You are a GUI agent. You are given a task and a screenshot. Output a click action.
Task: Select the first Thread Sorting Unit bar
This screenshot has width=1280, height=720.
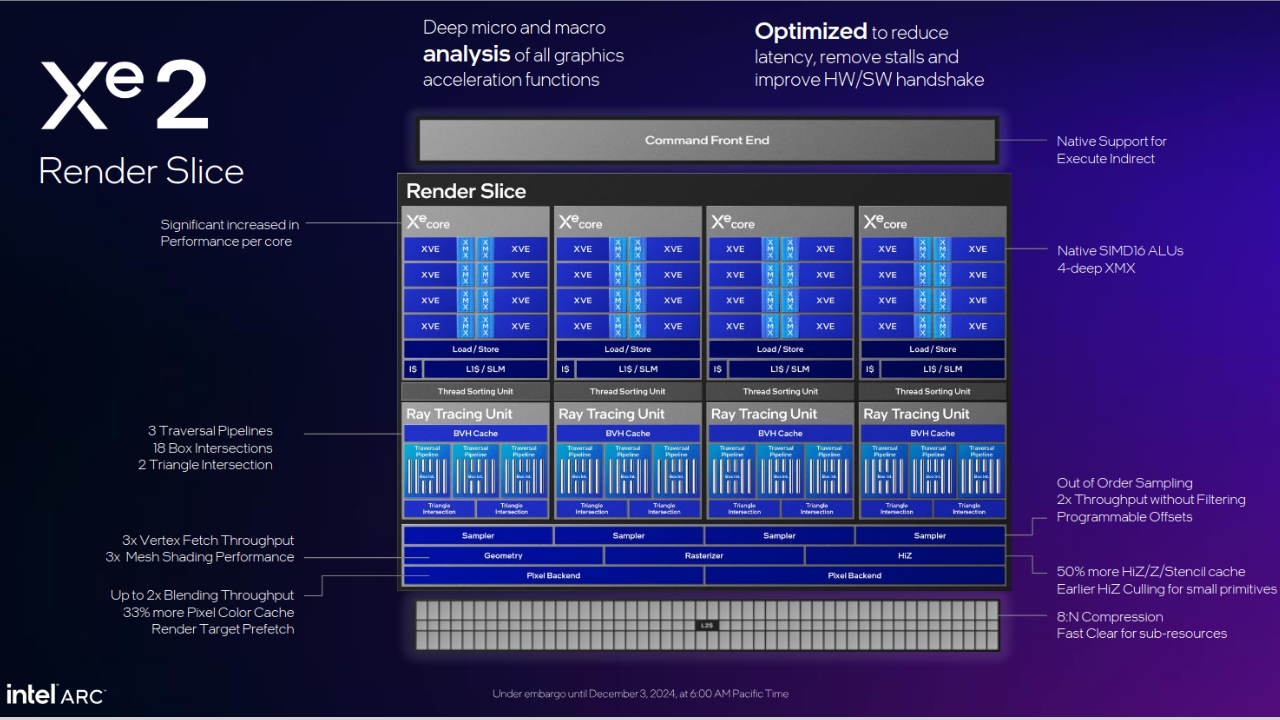point(476,391)
